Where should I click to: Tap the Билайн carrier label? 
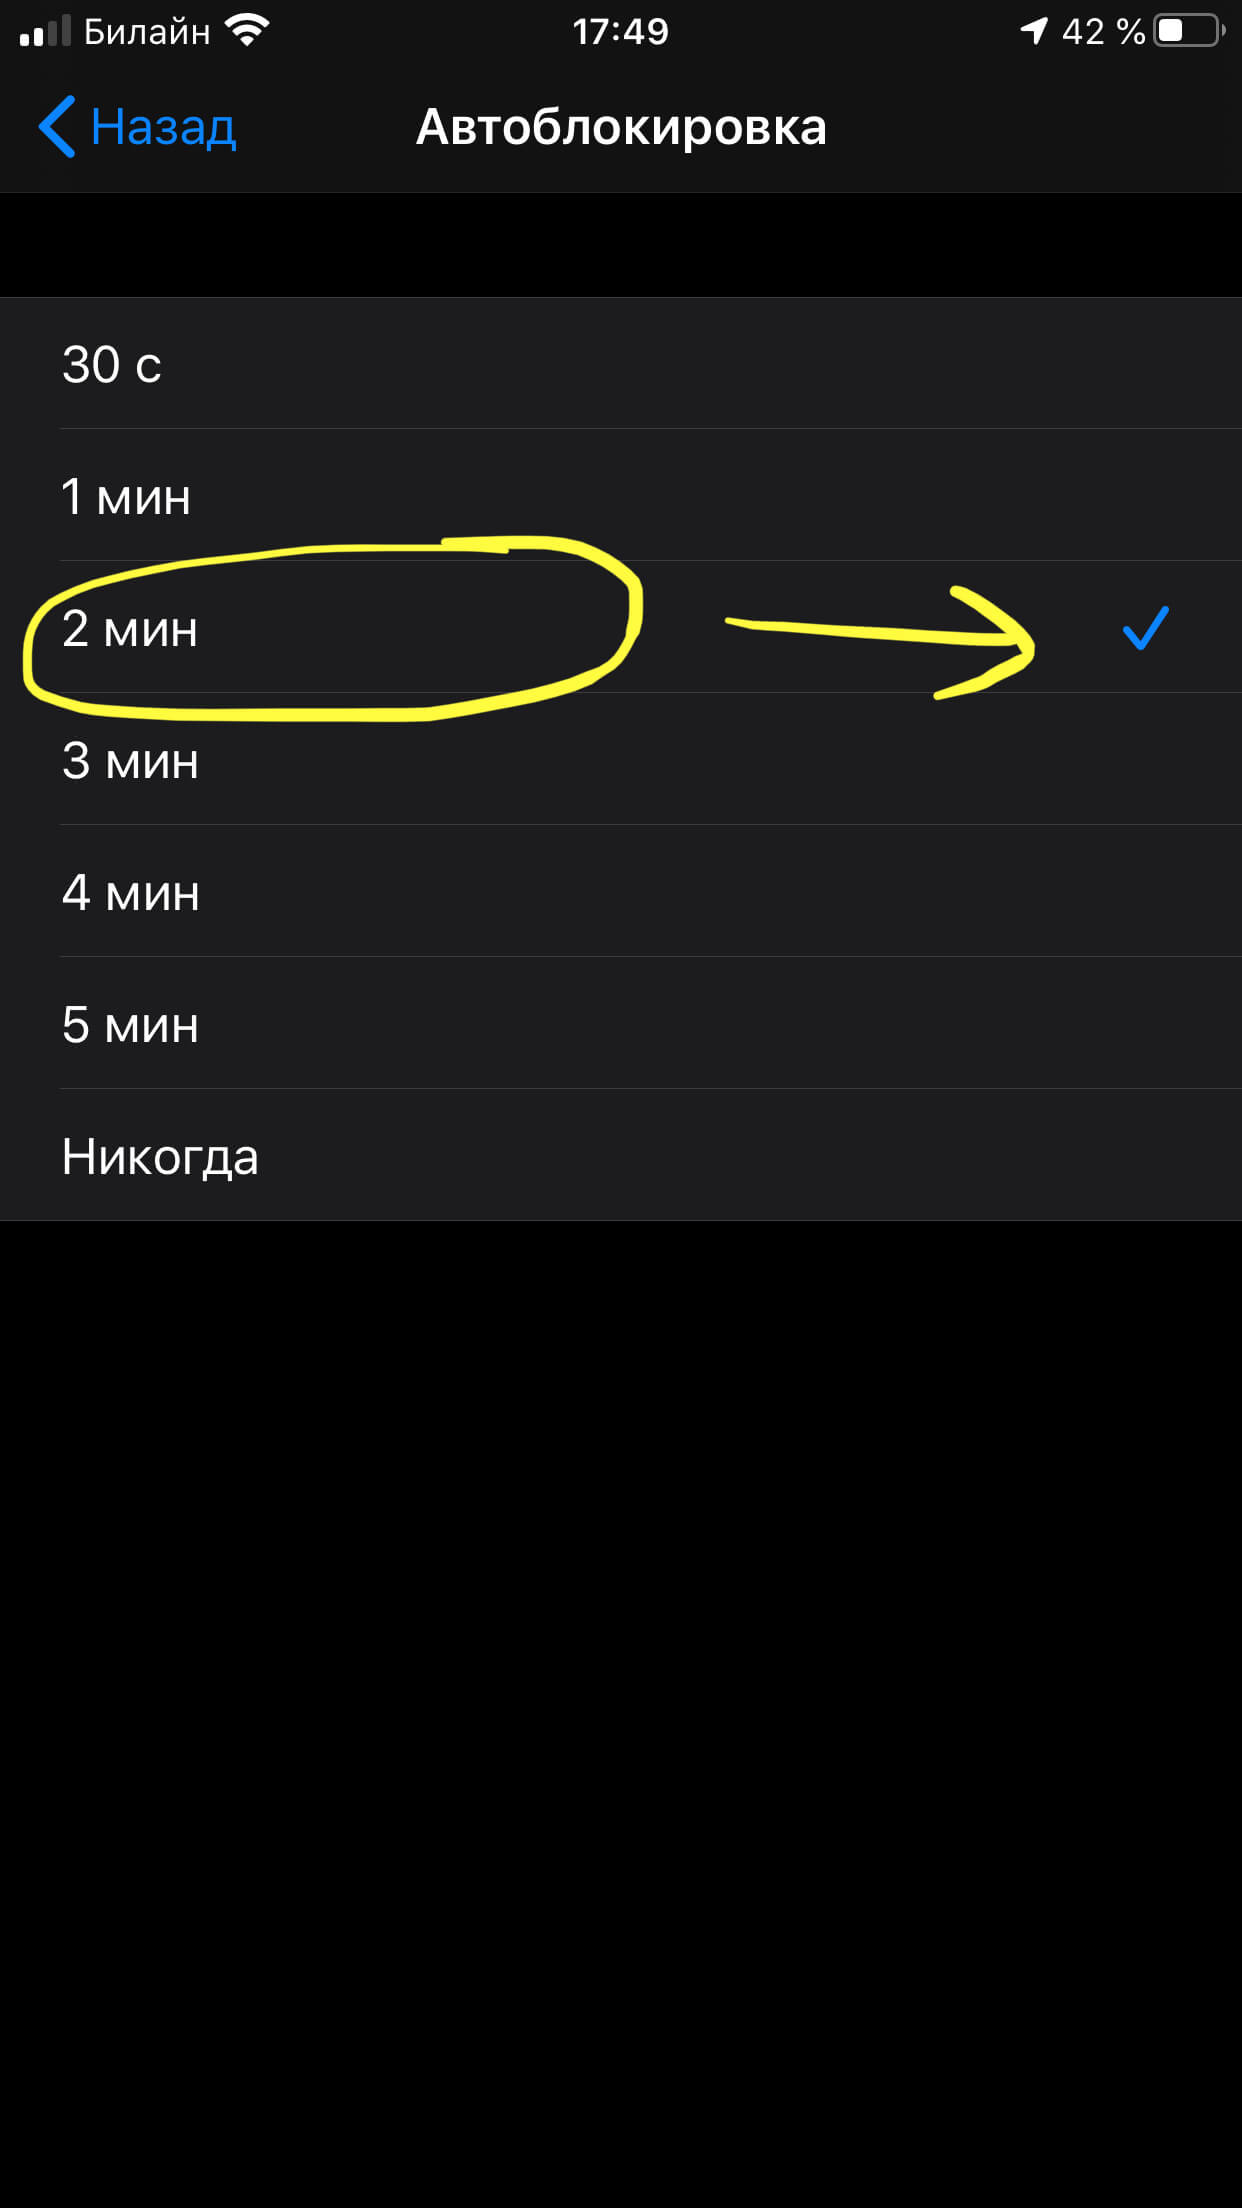[x=147, y=31]
